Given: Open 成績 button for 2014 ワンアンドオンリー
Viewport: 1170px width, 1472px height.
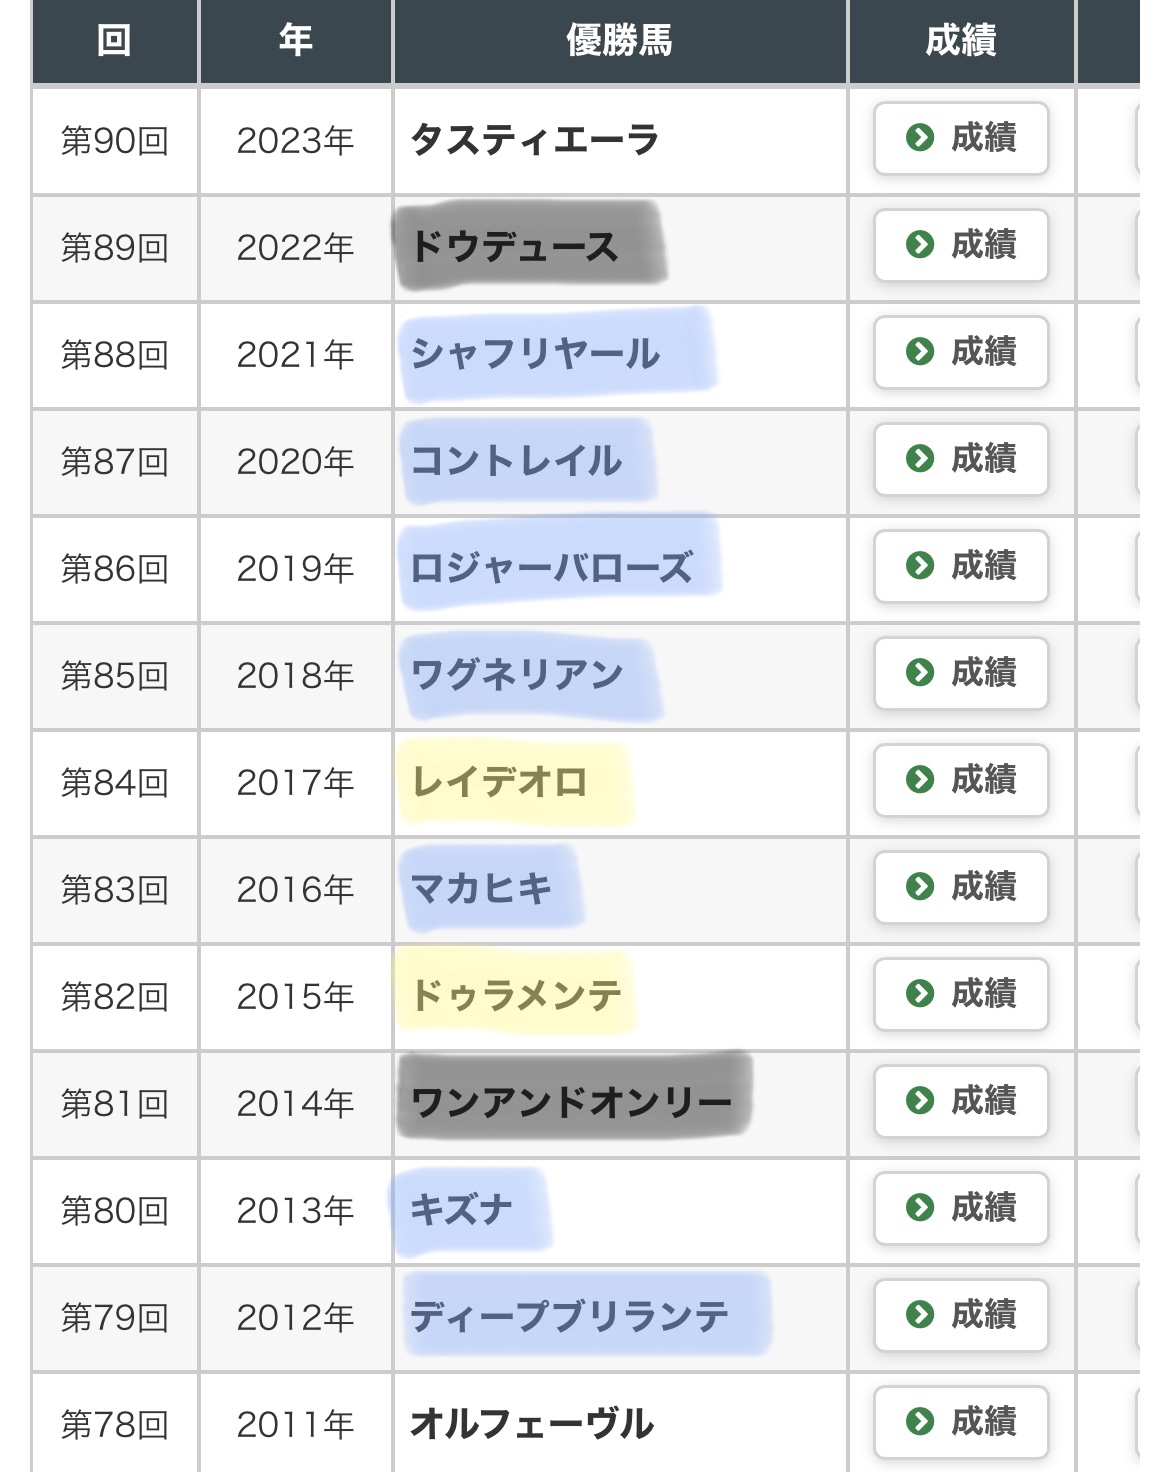Looking at the screenshot, I should (x=961, y=1101).
